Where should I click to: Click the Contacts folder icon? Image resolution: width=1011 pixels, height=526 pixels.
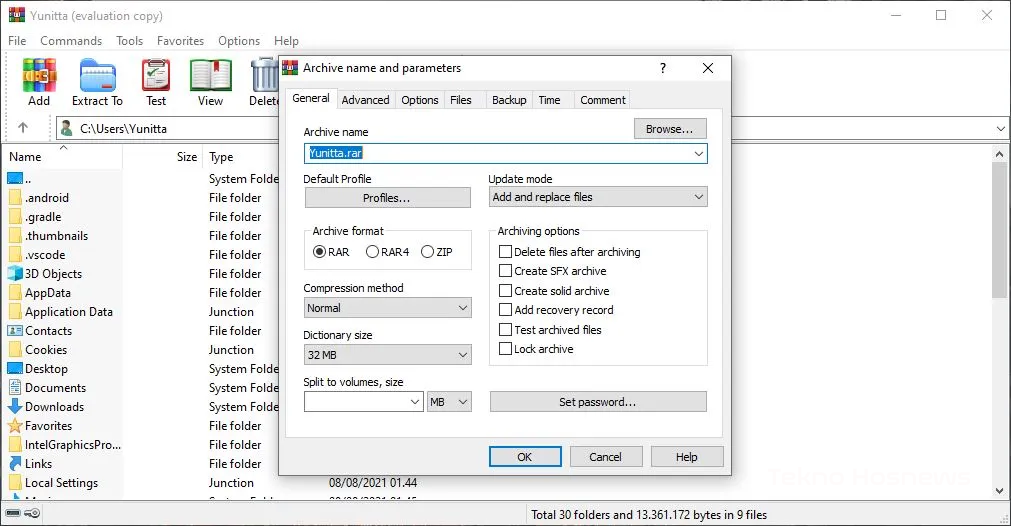[x=15, y=331]
